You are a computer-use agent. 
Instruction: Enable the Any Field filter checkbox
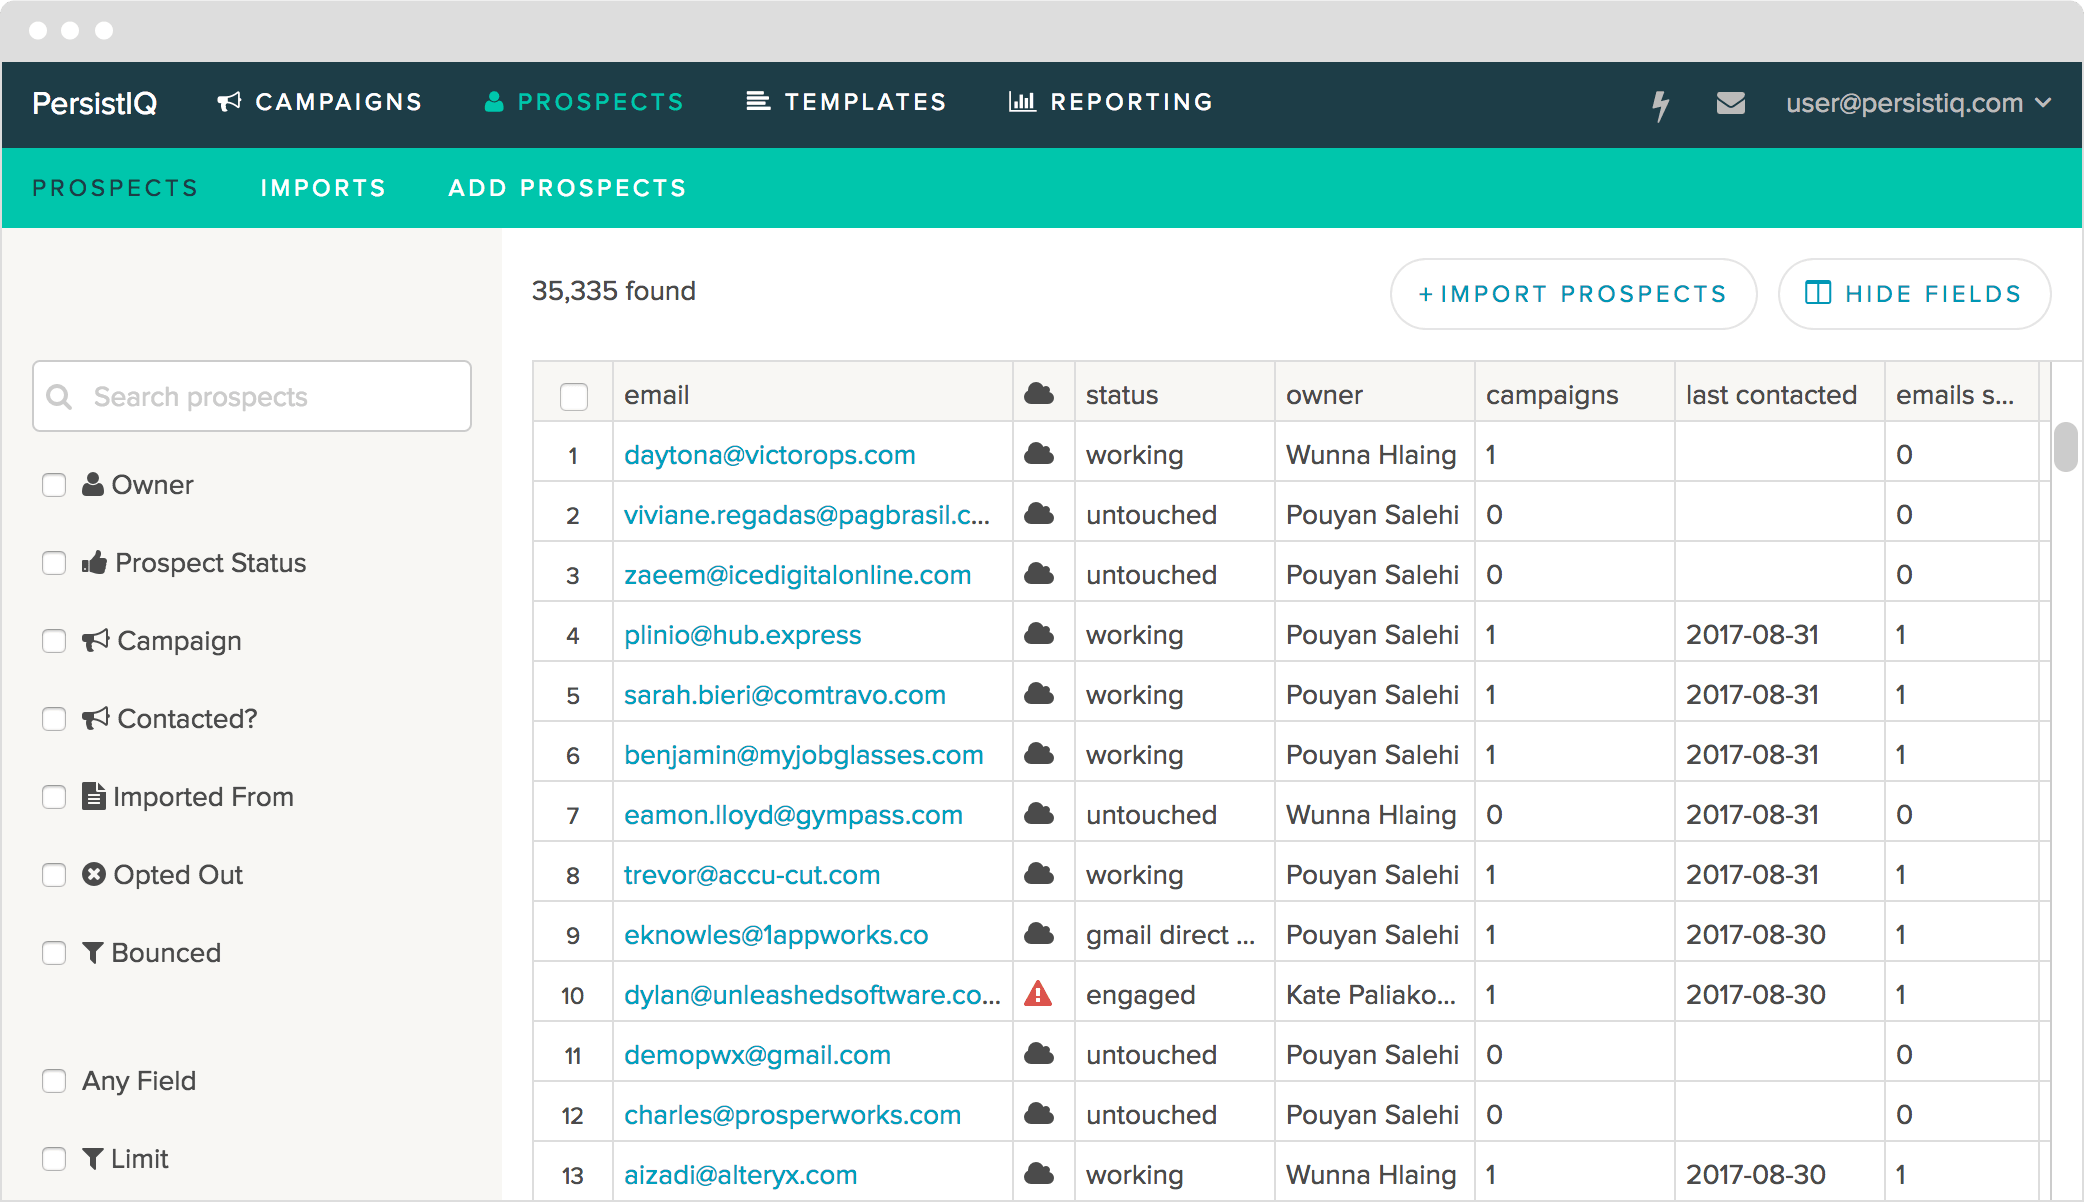click(54, 1081)
